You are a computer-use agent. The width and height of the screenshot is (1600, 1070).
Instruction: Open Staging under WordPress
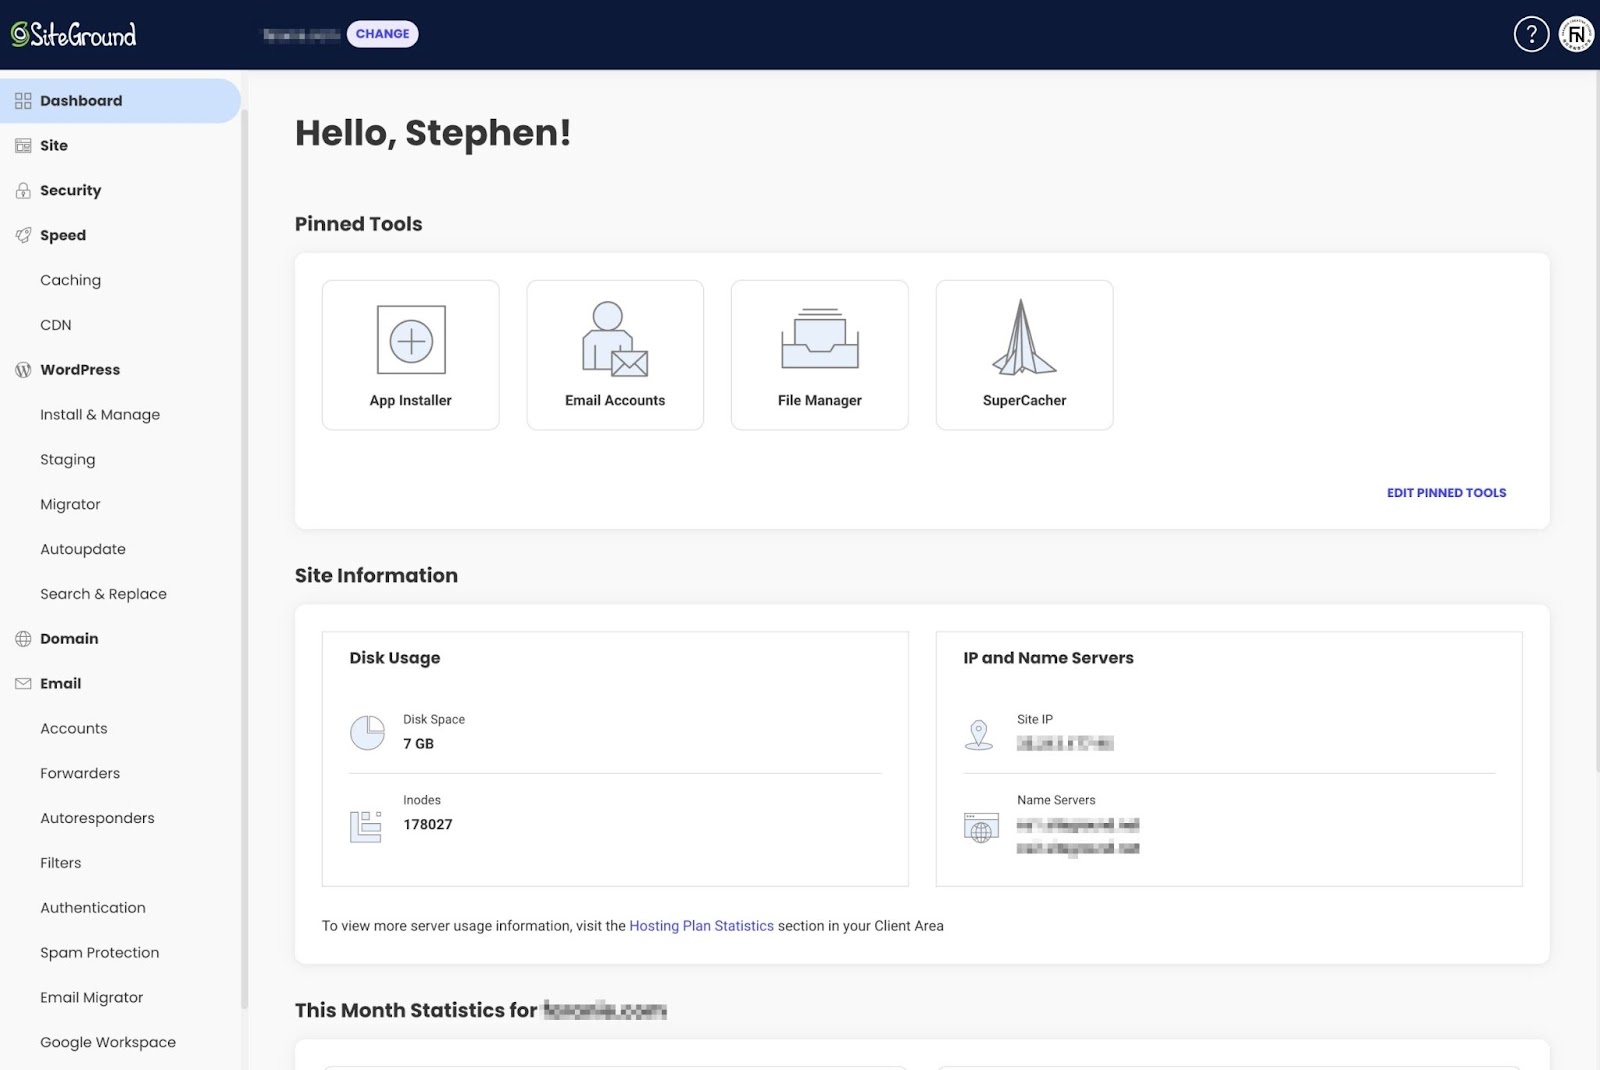click(68, 460)
